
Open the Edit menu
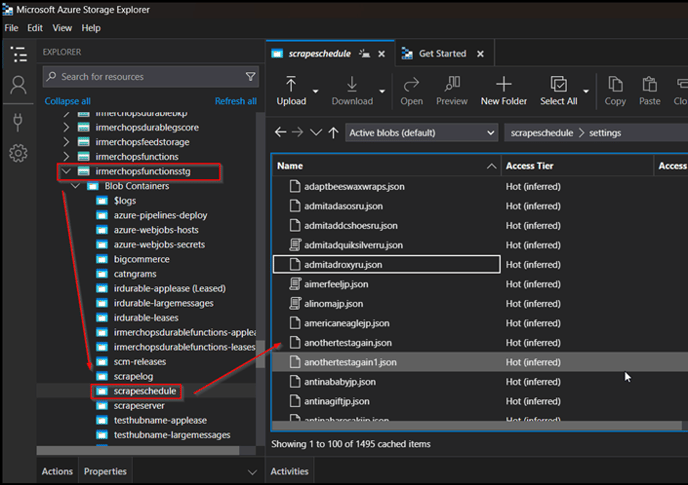[x=35, y=28]
